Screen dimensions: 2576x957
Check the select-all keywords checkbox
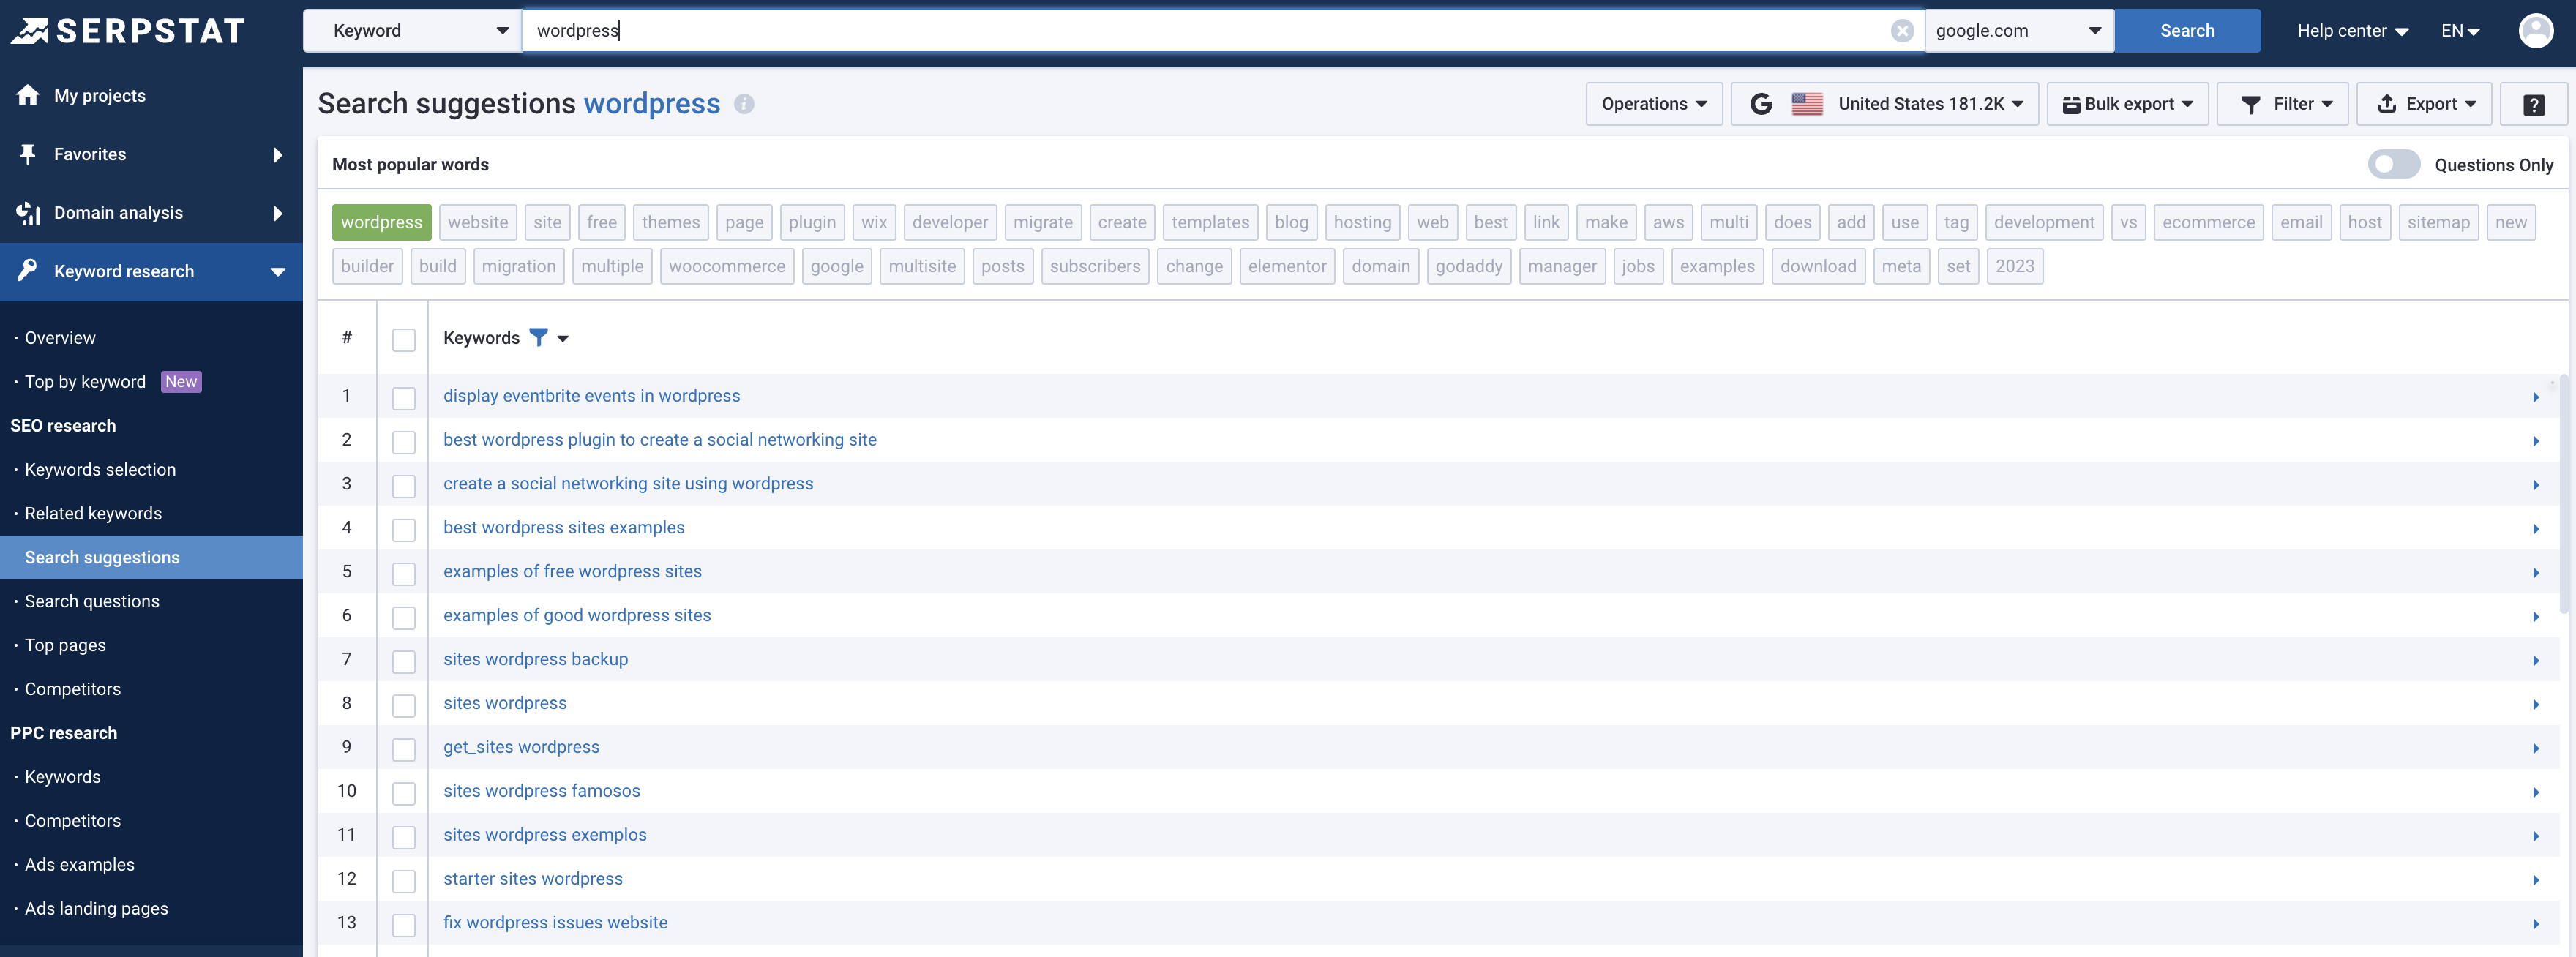click(404, 340)
